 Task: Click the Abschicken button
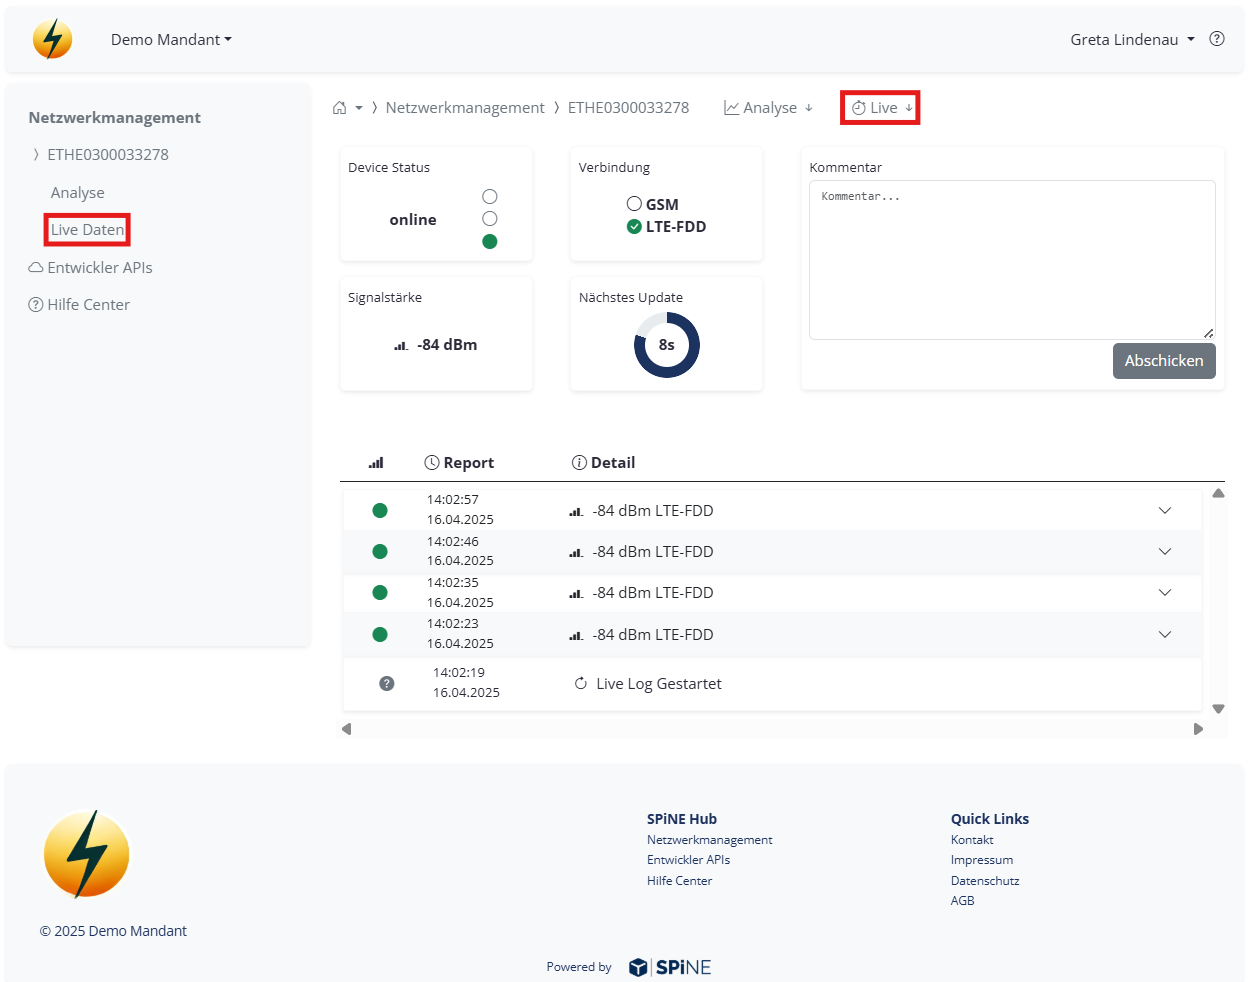[x=1164, y=361]
